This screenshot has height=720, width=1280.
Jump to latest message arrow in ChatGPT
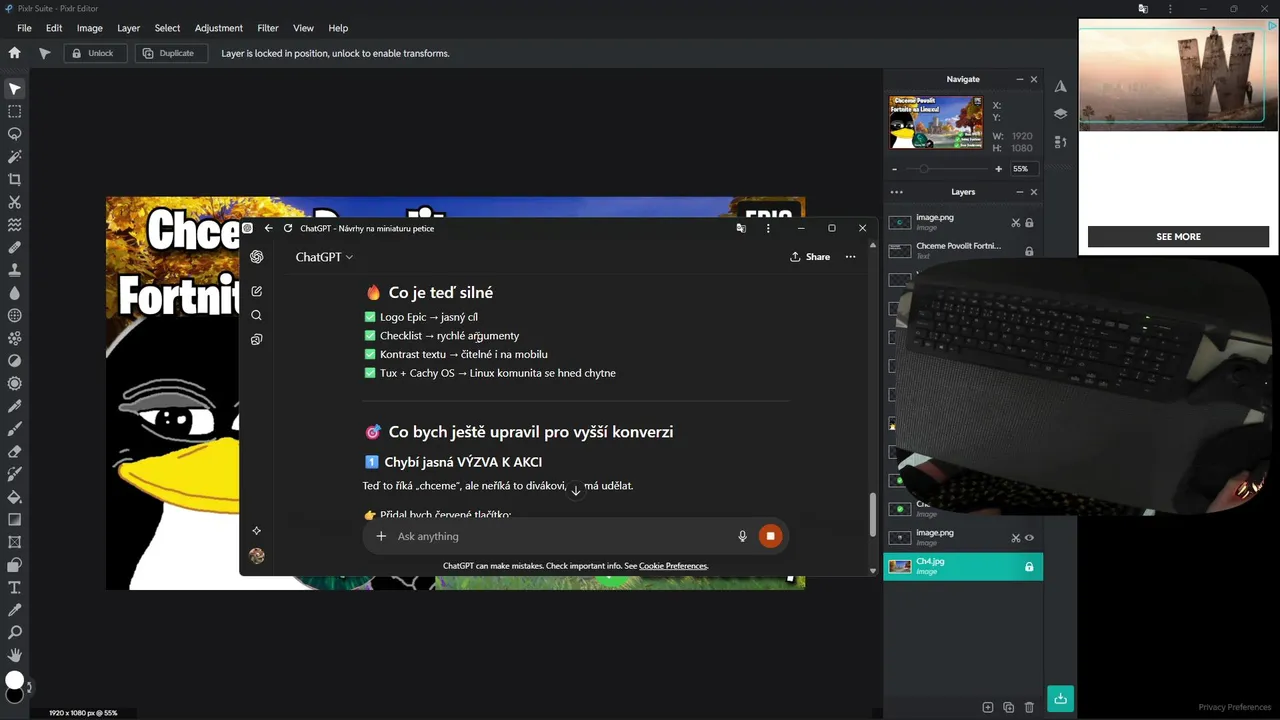tap(575, 490)
